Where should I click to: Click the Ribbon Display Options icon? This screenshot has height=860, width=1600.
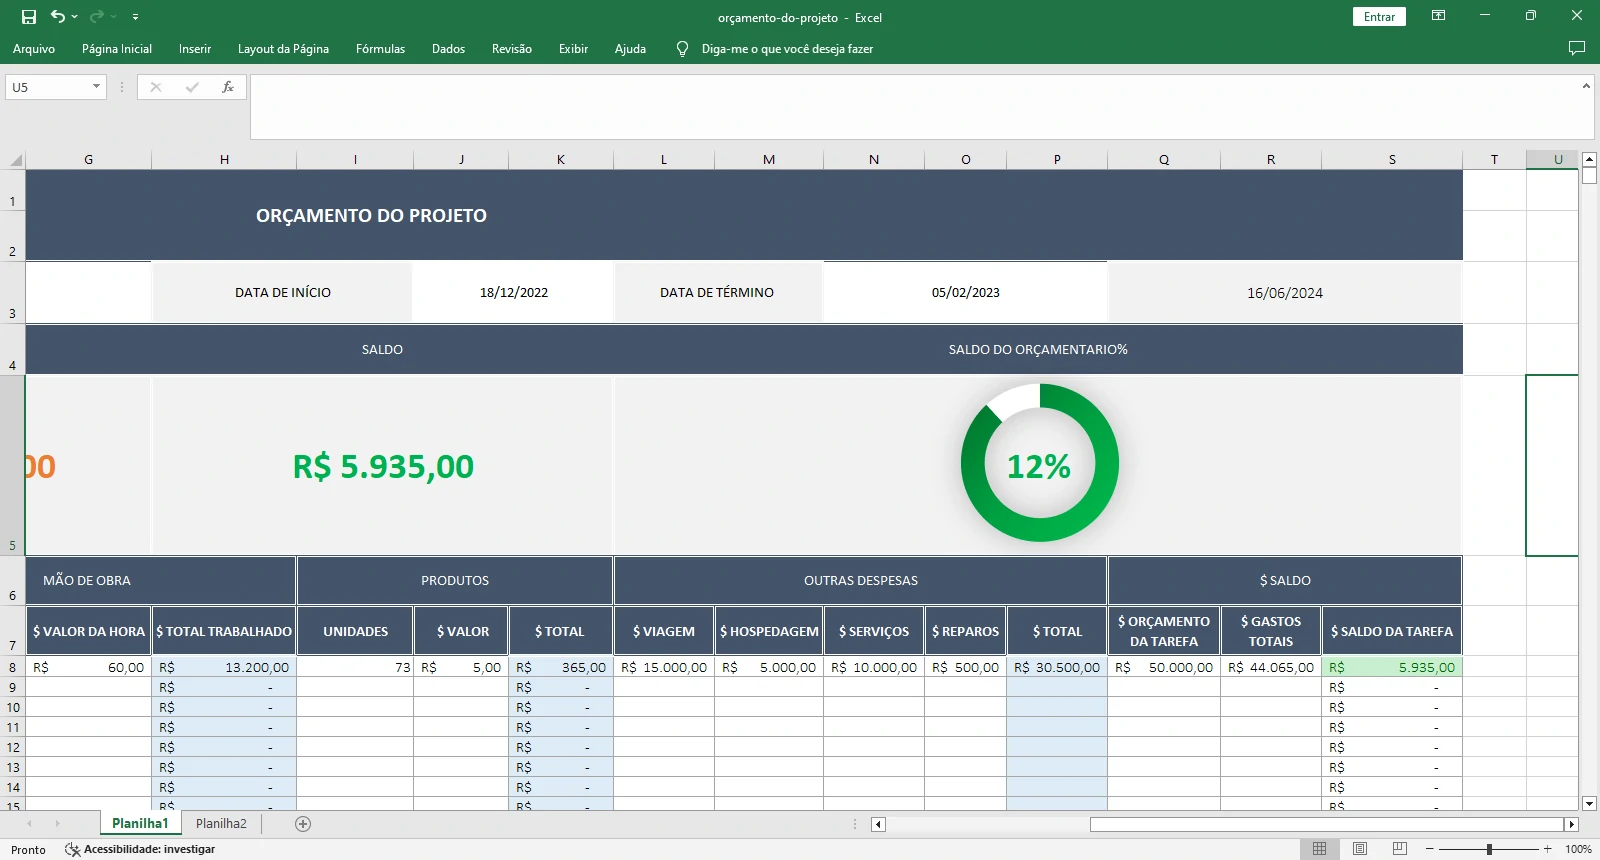(1438, 16)
